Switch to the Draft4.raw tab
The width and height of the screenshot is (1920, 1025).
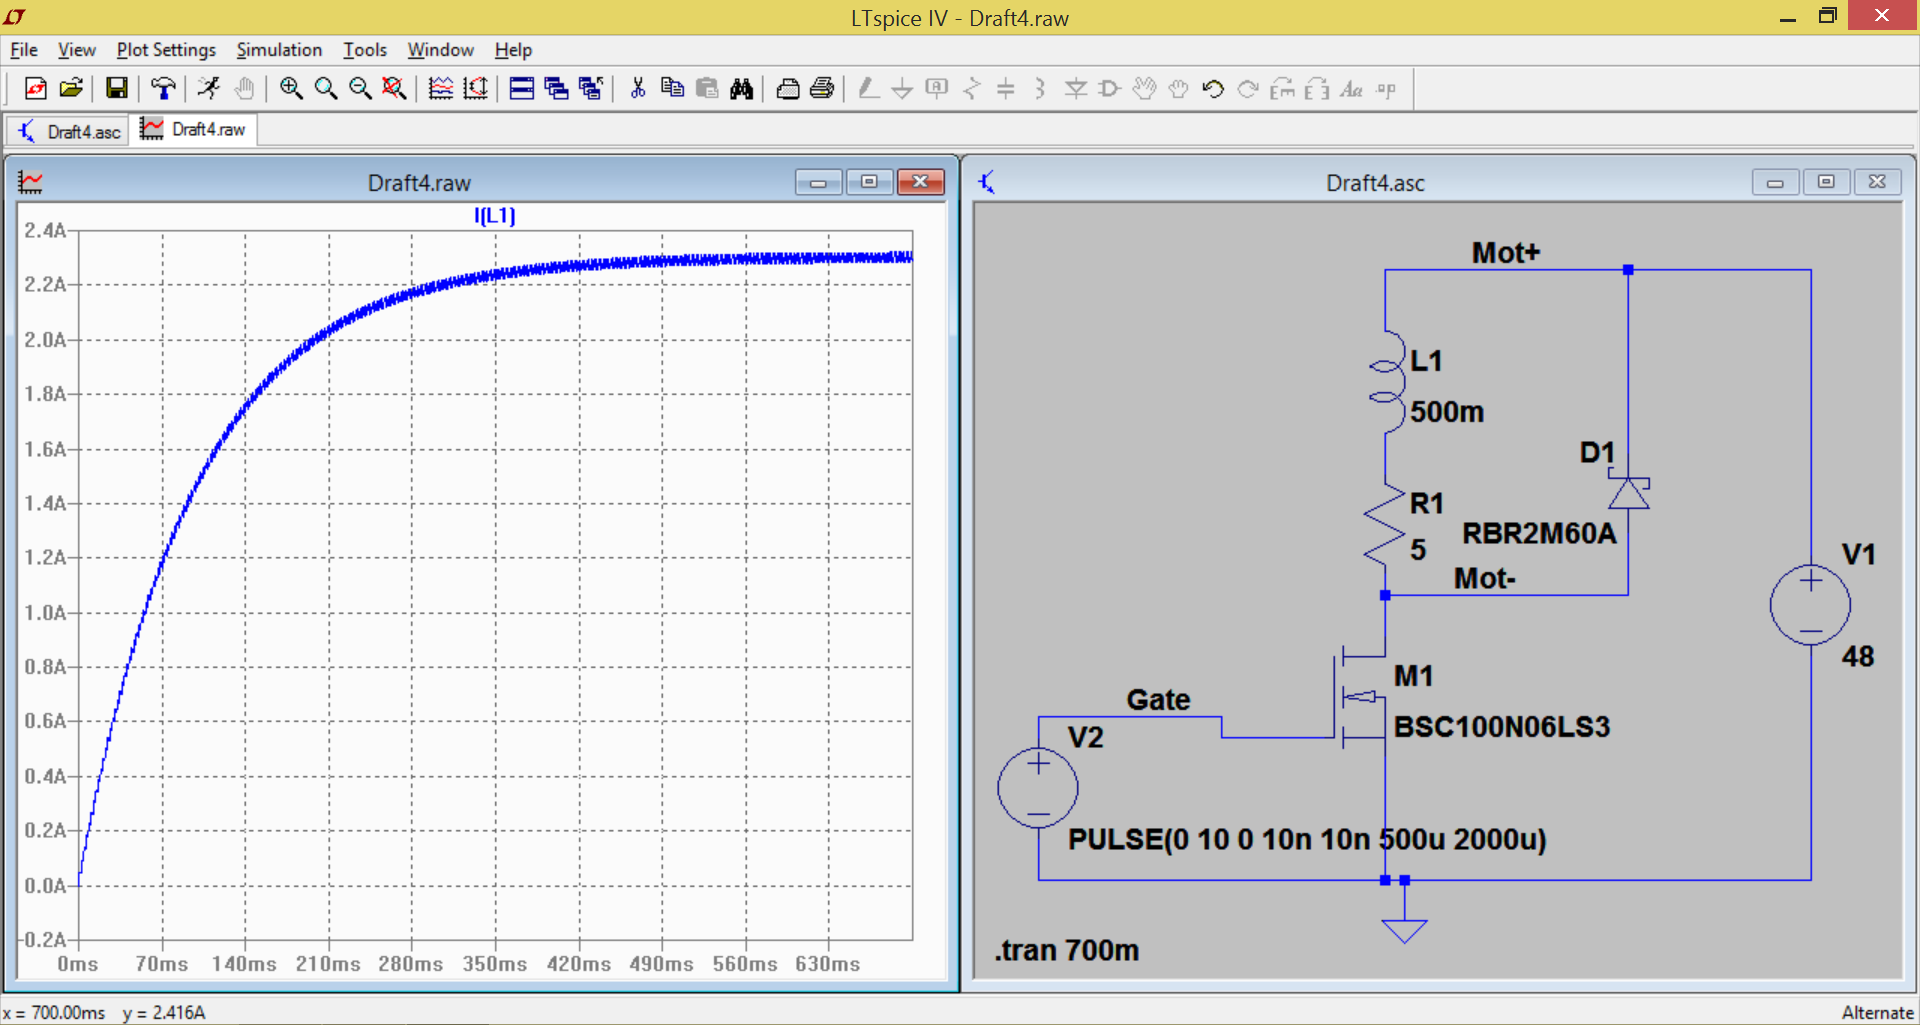[194, 130]
